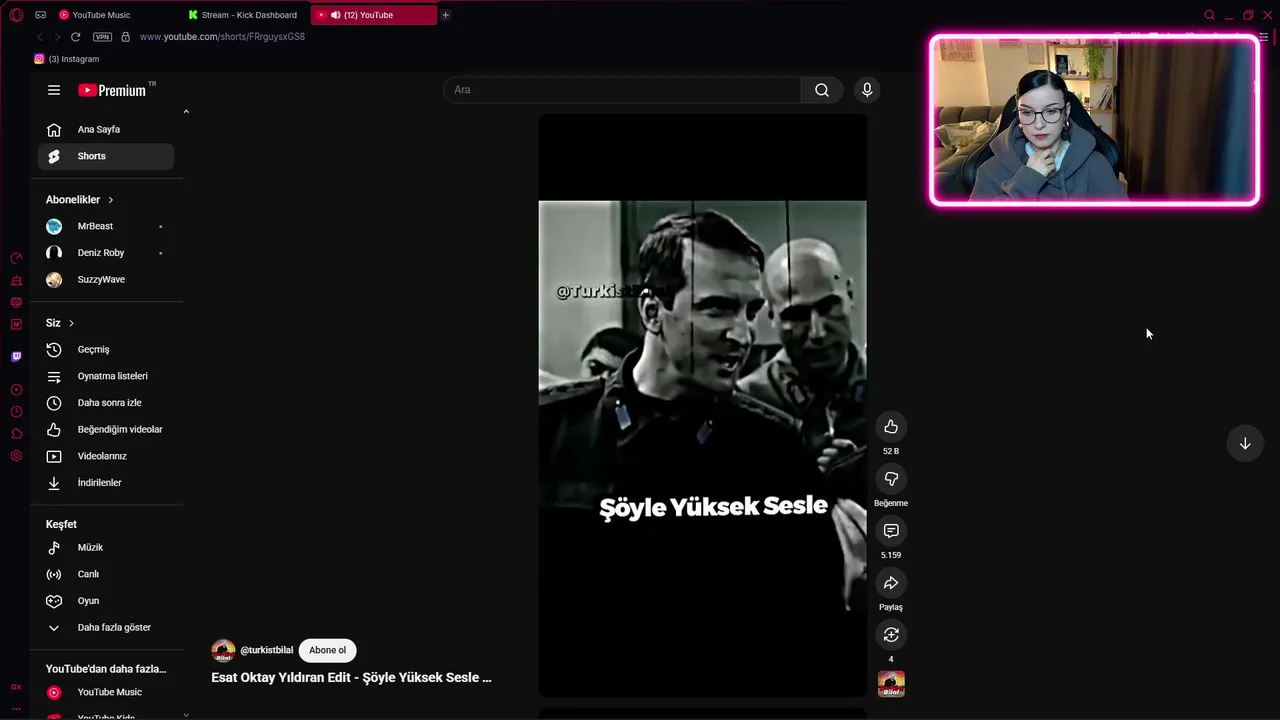Open Daha sonra izle
This screenshot has width=1280, height=720.
[106, 402]
